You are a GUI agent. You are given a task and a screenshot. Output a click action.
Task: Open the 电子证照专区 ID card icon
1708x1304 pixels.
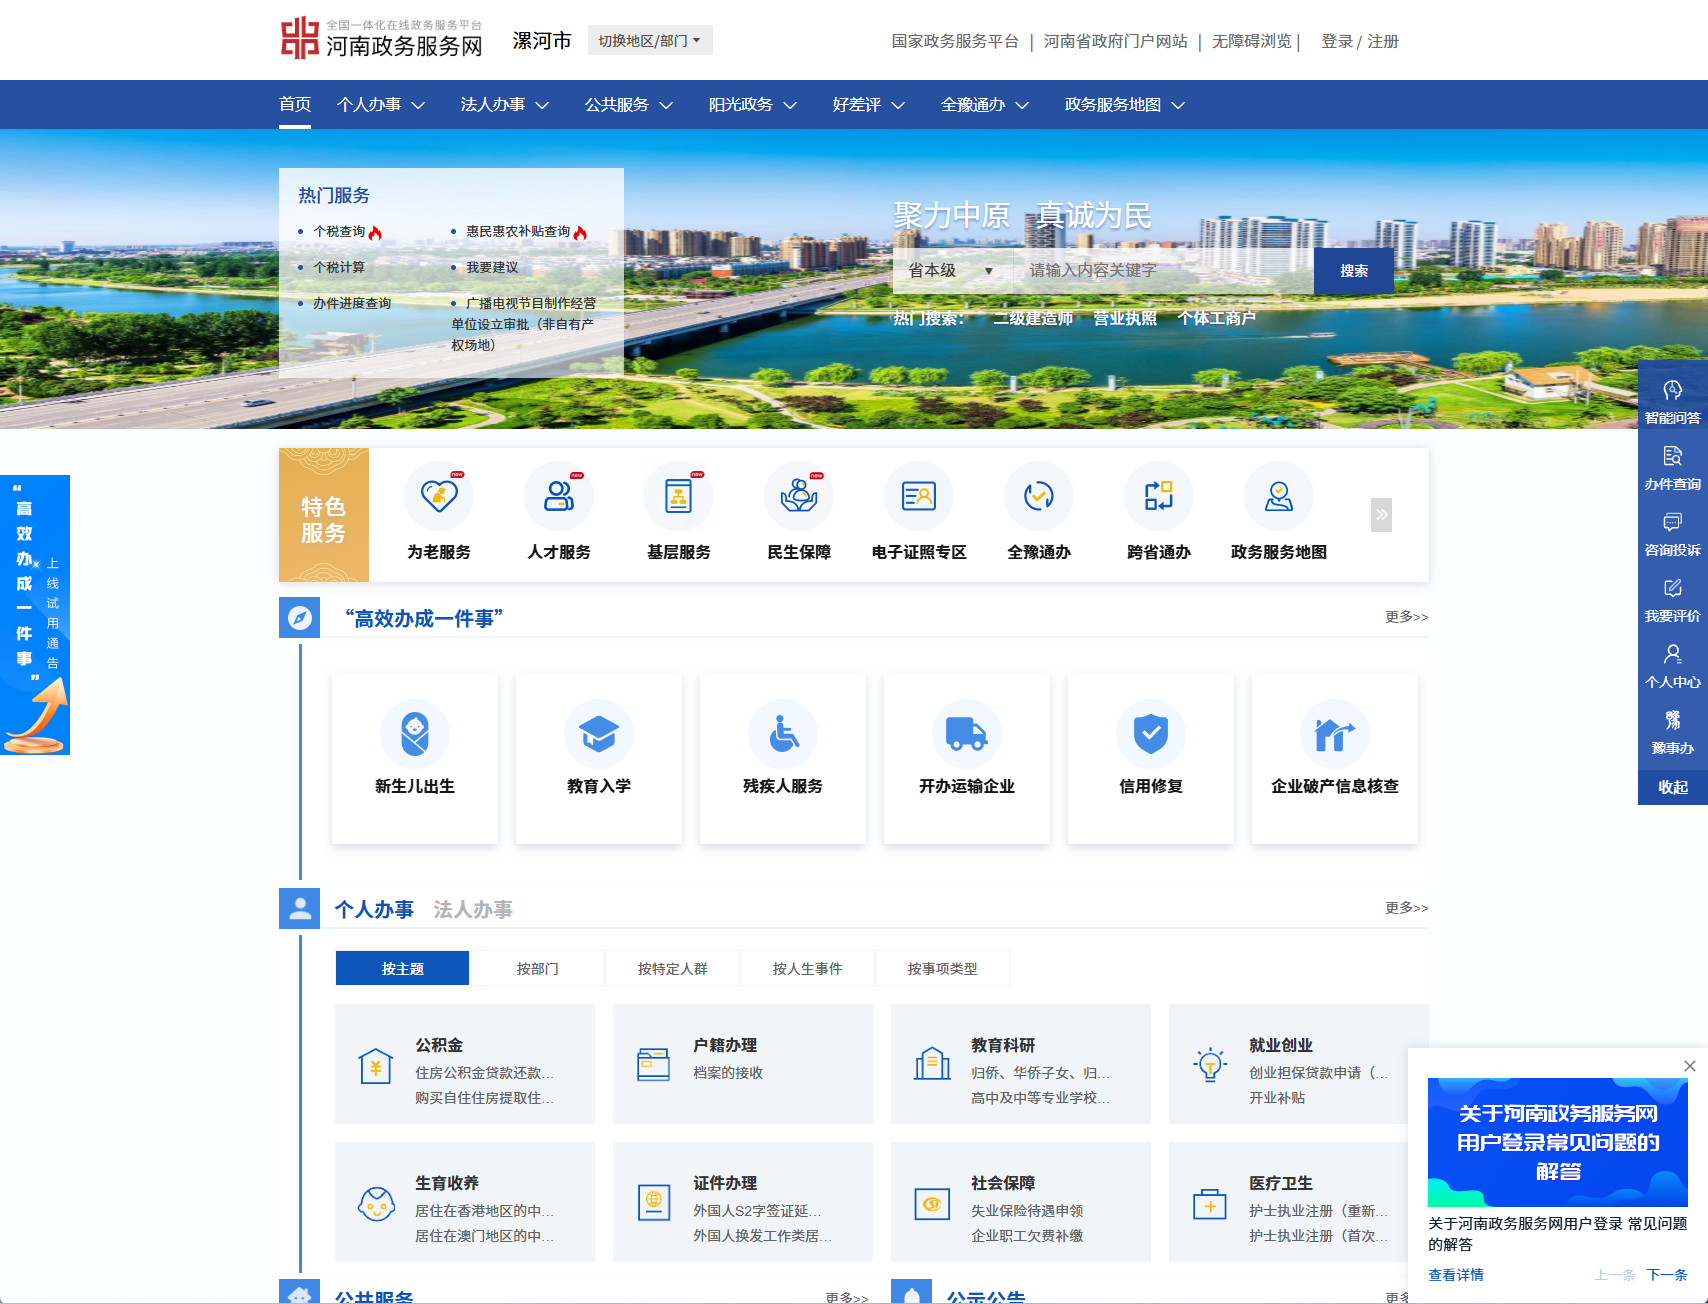pos(919,496)
